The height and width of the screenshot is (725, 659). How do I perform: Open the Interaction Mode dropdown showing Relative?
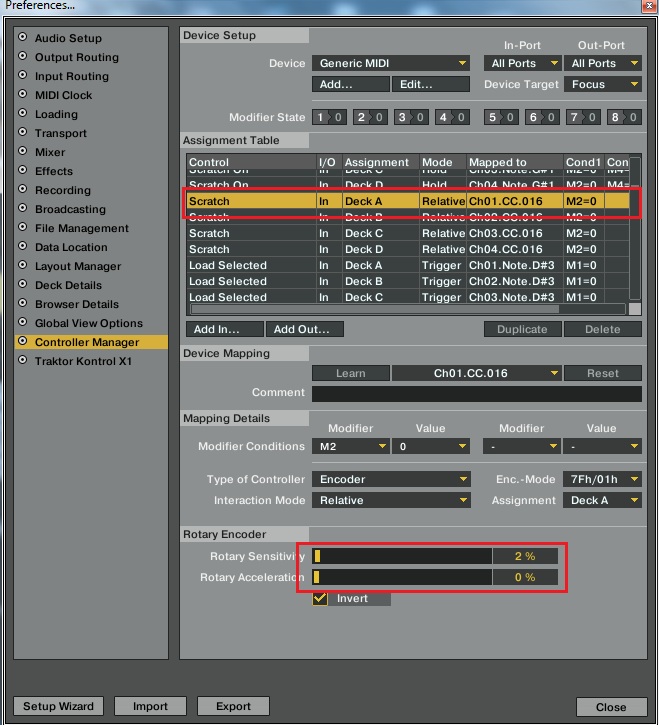[391, 500]
